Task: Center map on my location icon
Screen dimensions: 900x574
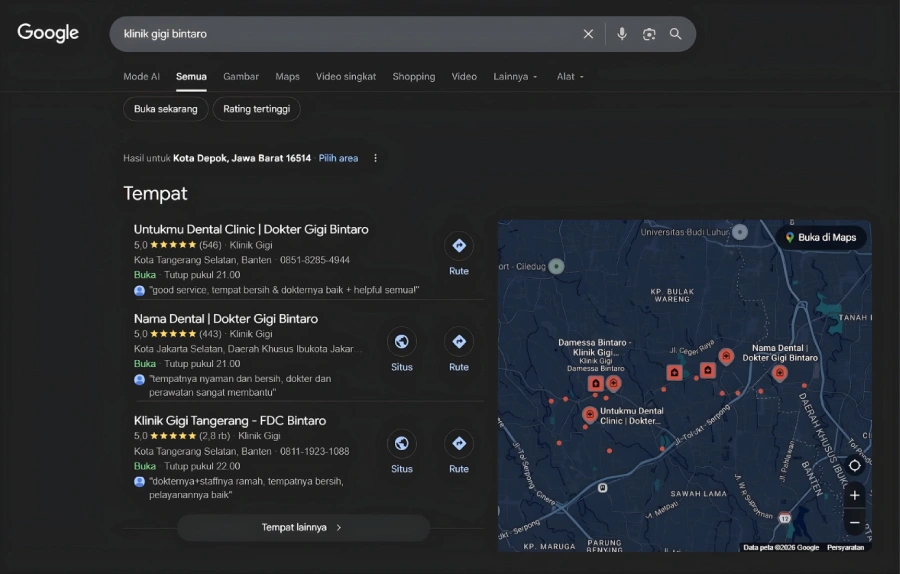Action: pyautogui.click(x=854, y=466)
